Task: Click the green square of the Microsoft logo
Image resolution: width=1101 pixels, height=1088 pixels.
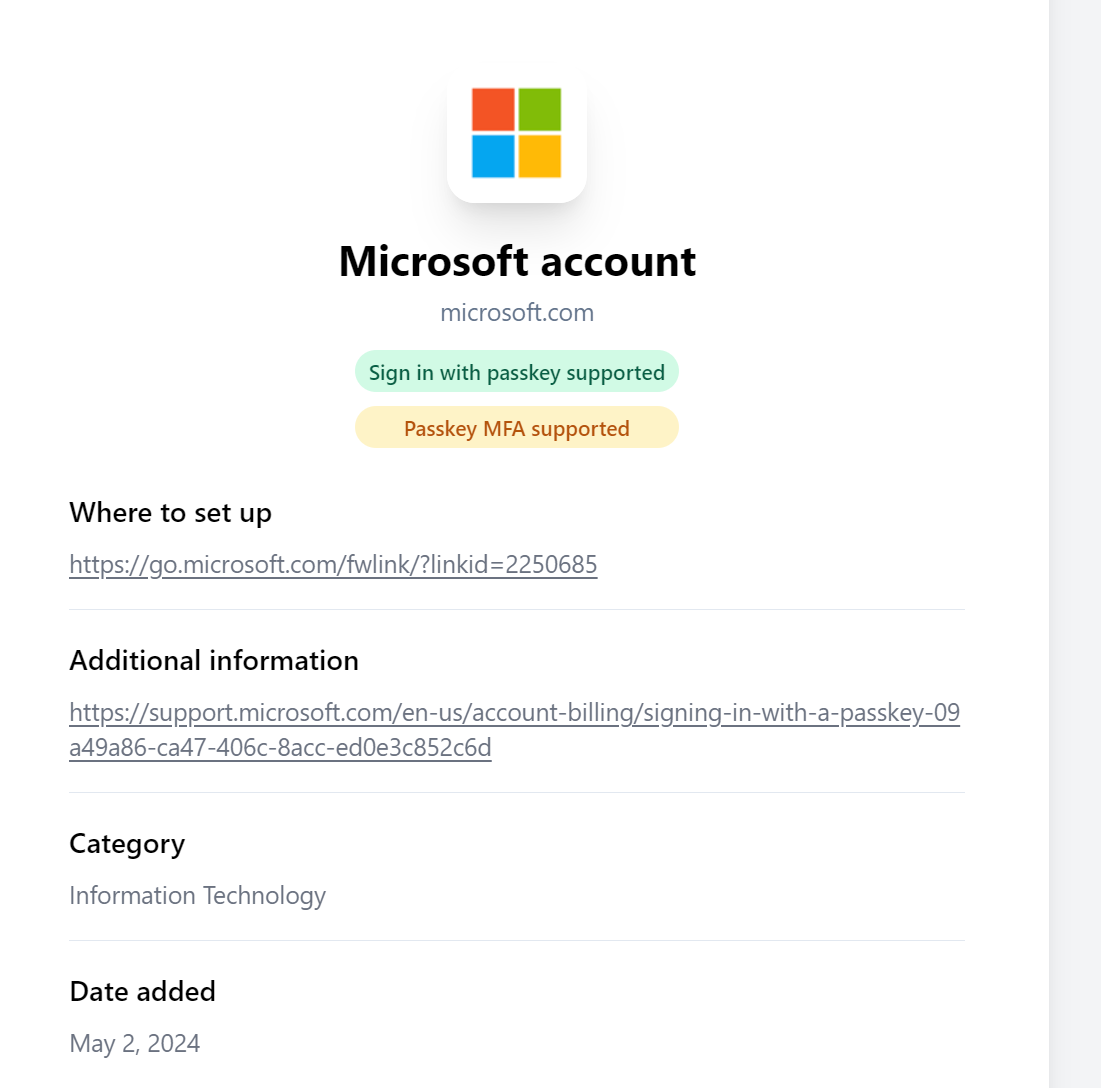Action: coord(539,109)
